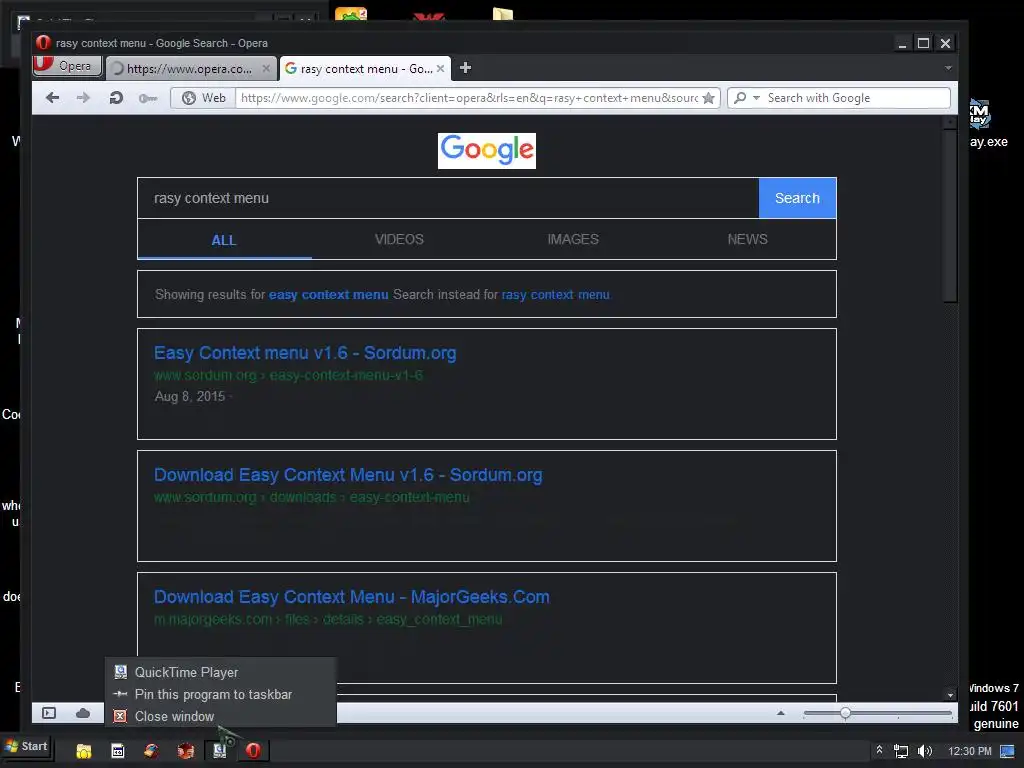Choose Close window in jump list

click(x=220, y=716)
